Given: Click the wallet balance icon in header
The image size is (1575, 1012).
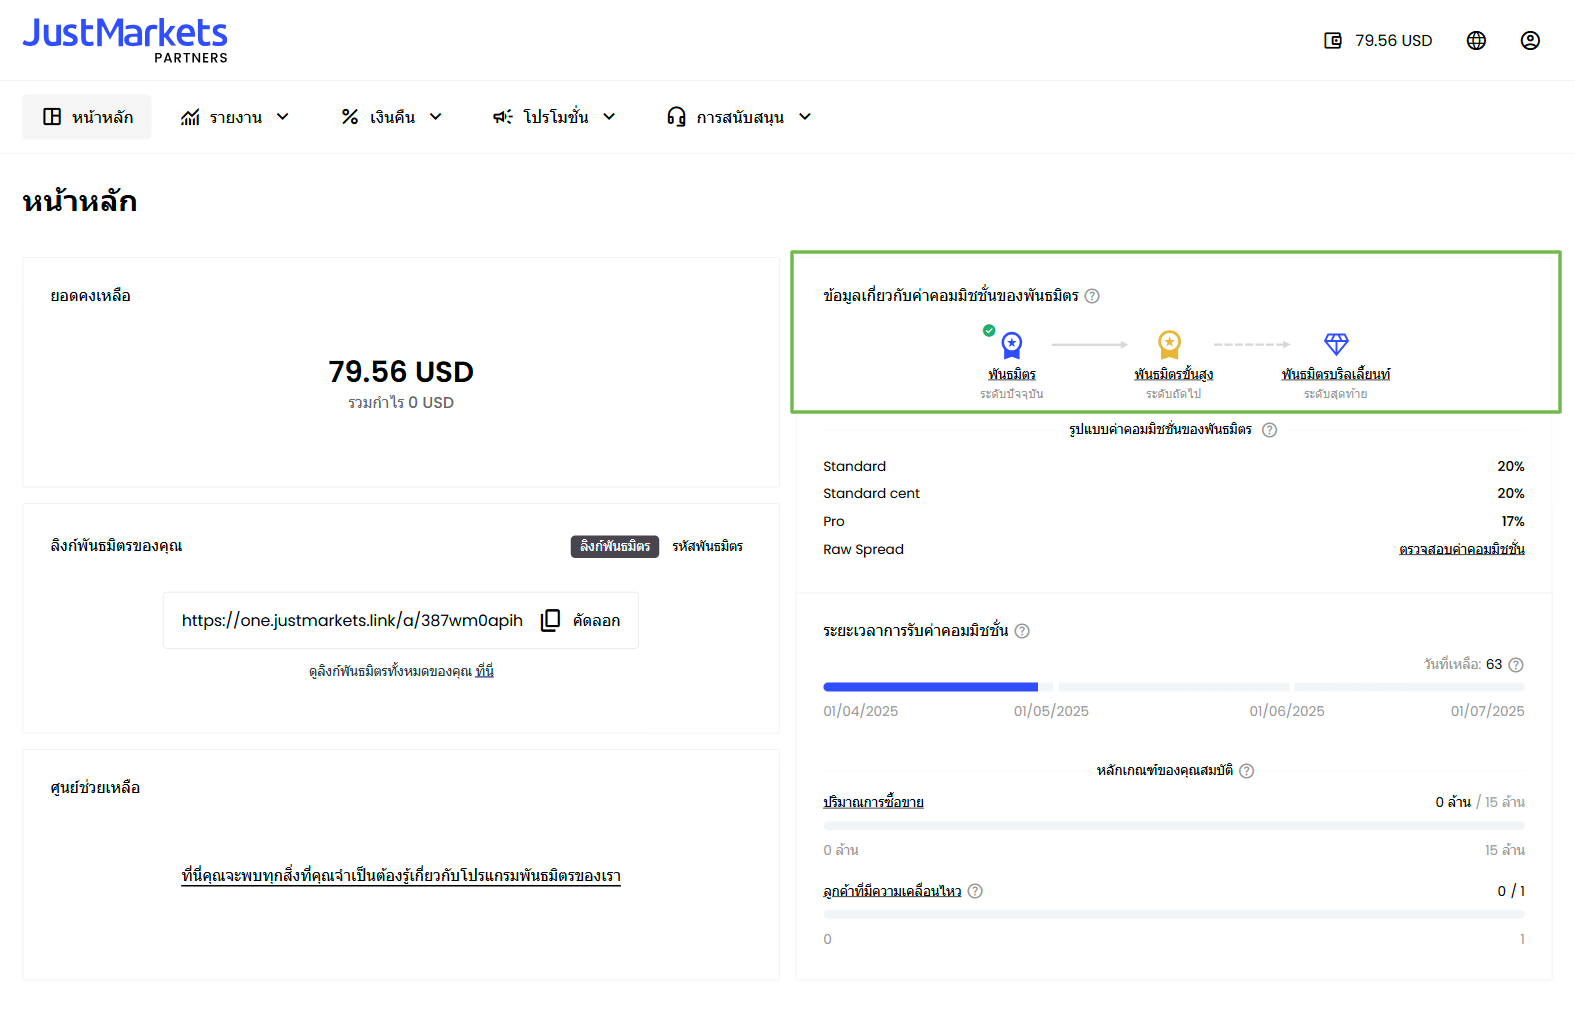Looking at the screenshot, I should click(1332, 41).
